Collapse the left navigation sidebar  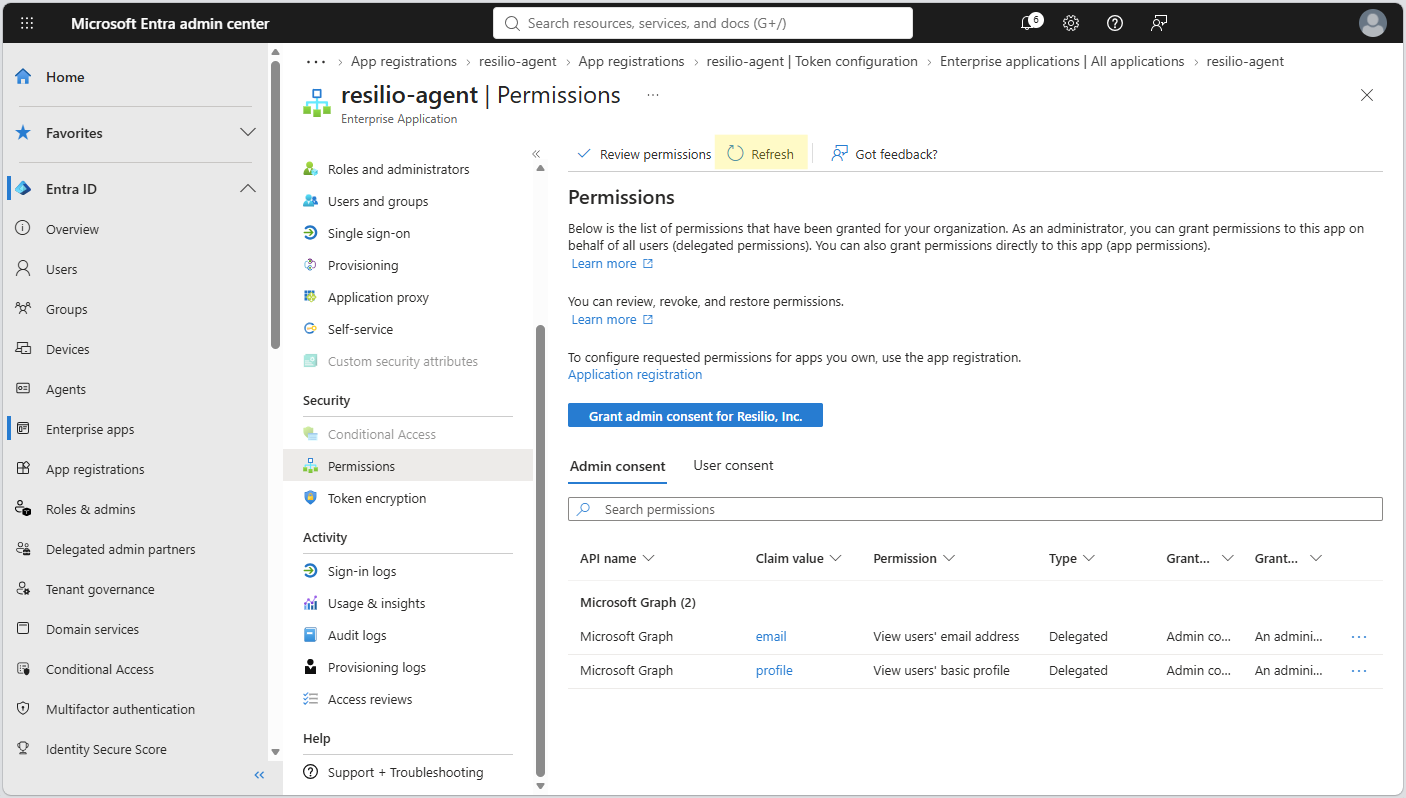(259, 775)
